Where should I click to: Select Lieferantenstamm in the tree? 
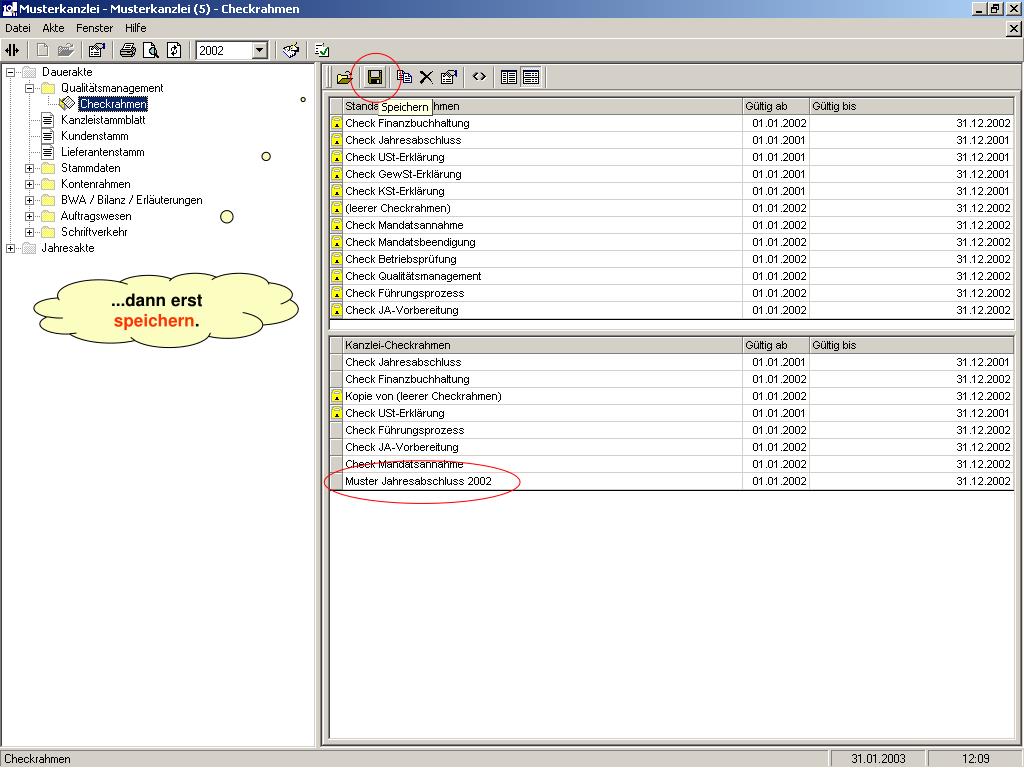(103, 152)
